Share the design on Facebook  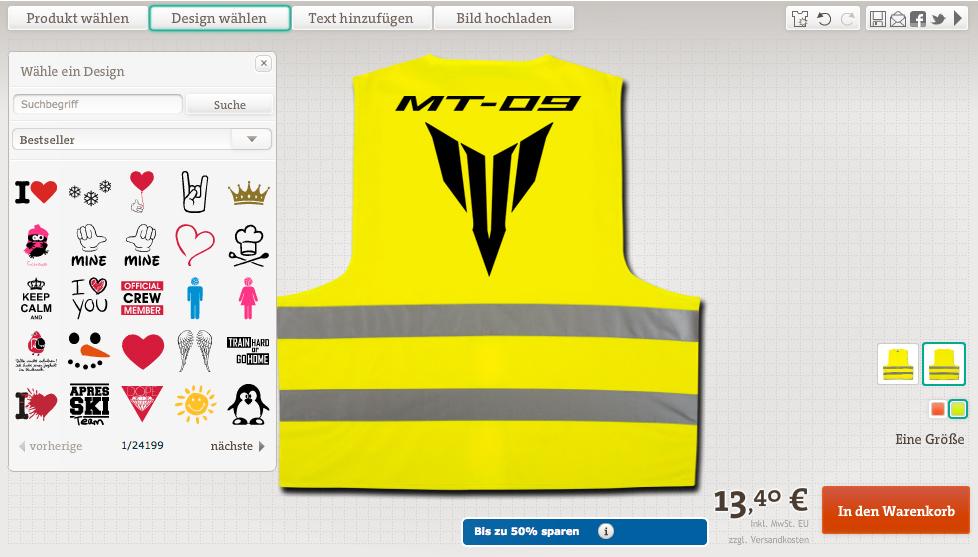pyautogui.click(x=917, y=19)
